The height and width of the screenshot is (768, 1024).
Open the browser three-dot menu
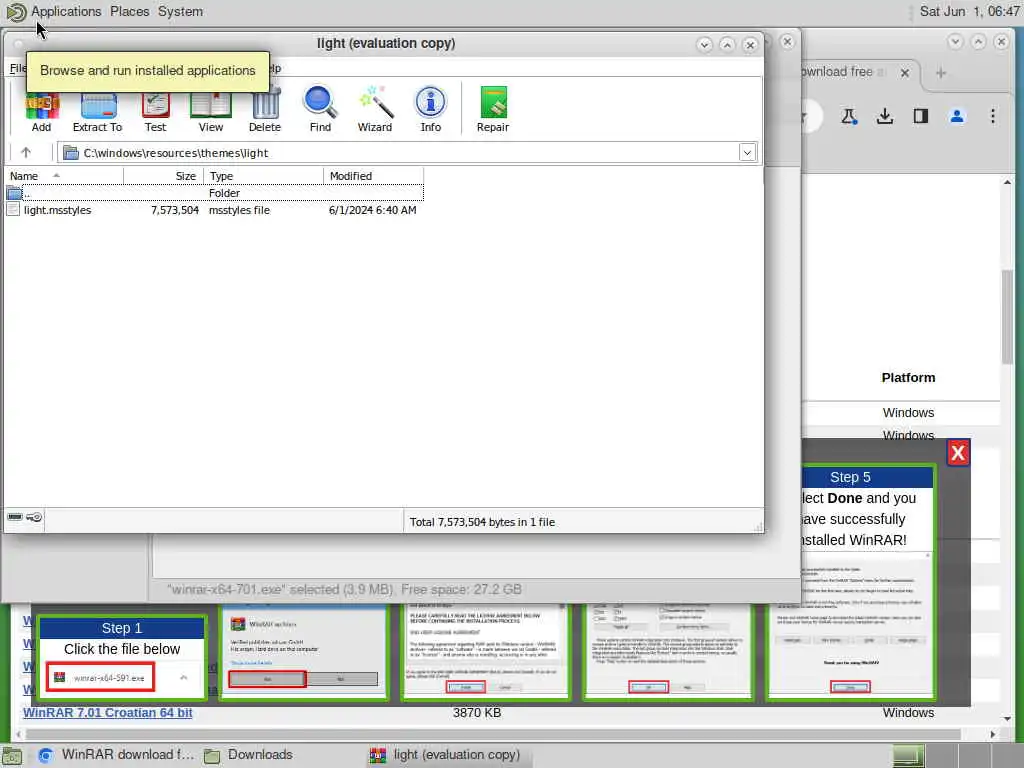tap(993, 117)
